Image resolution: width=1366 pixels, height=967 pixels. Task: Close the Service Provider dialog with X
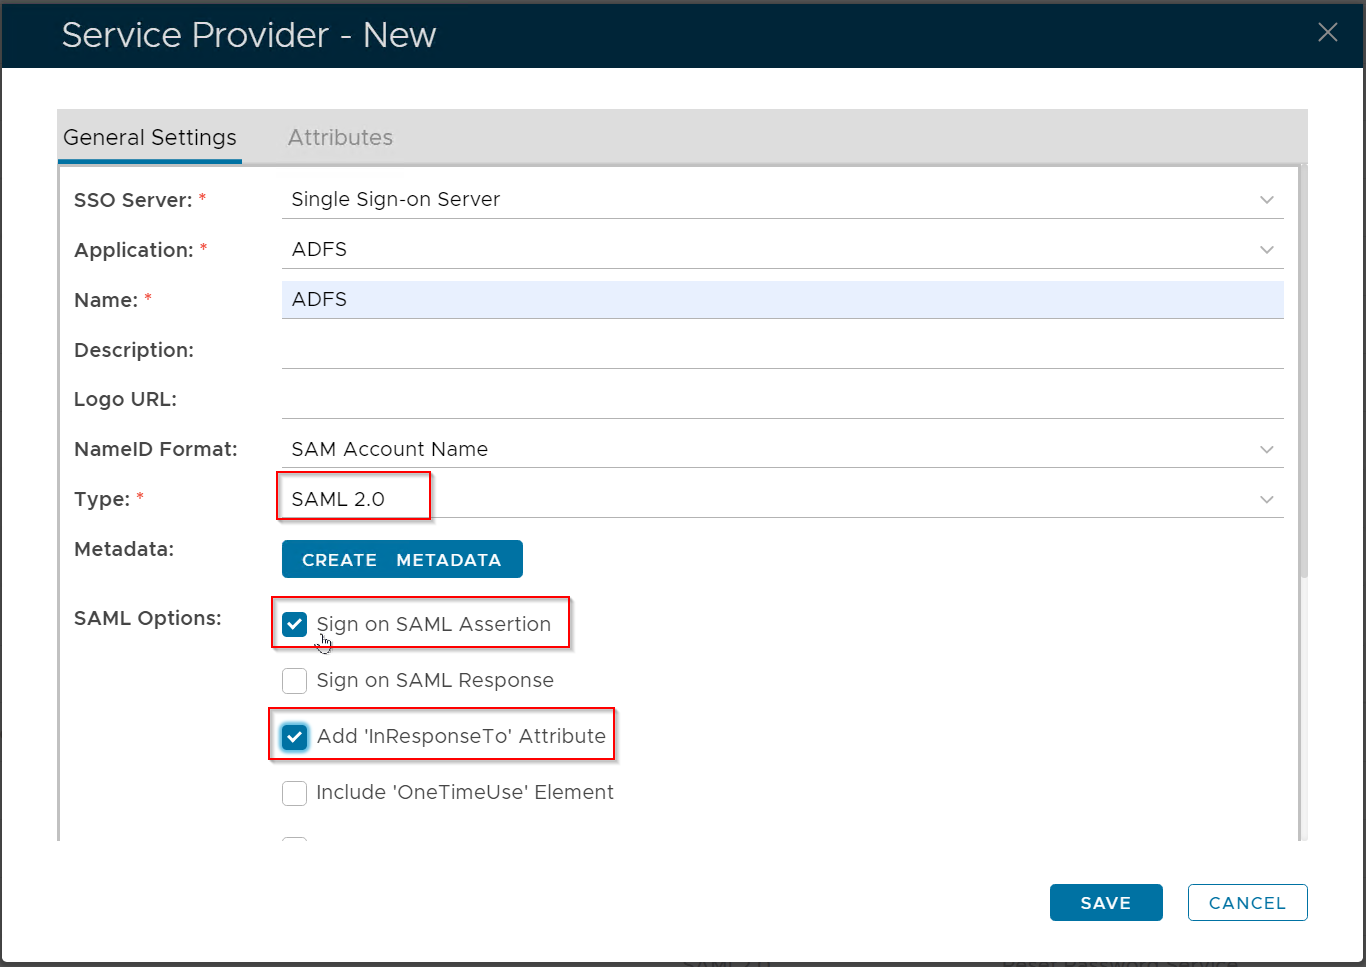tap(1327, 33)
